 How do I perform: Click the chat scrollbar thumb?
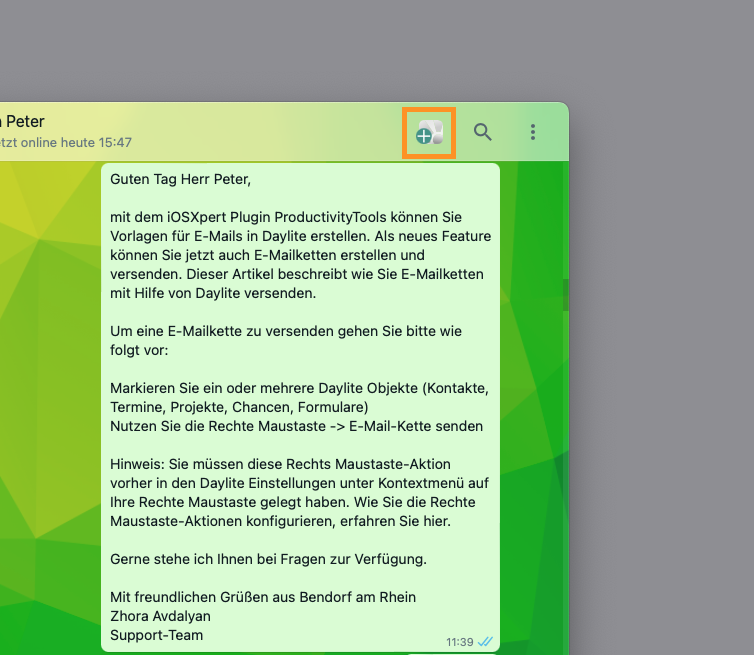(x=566, y=294)
